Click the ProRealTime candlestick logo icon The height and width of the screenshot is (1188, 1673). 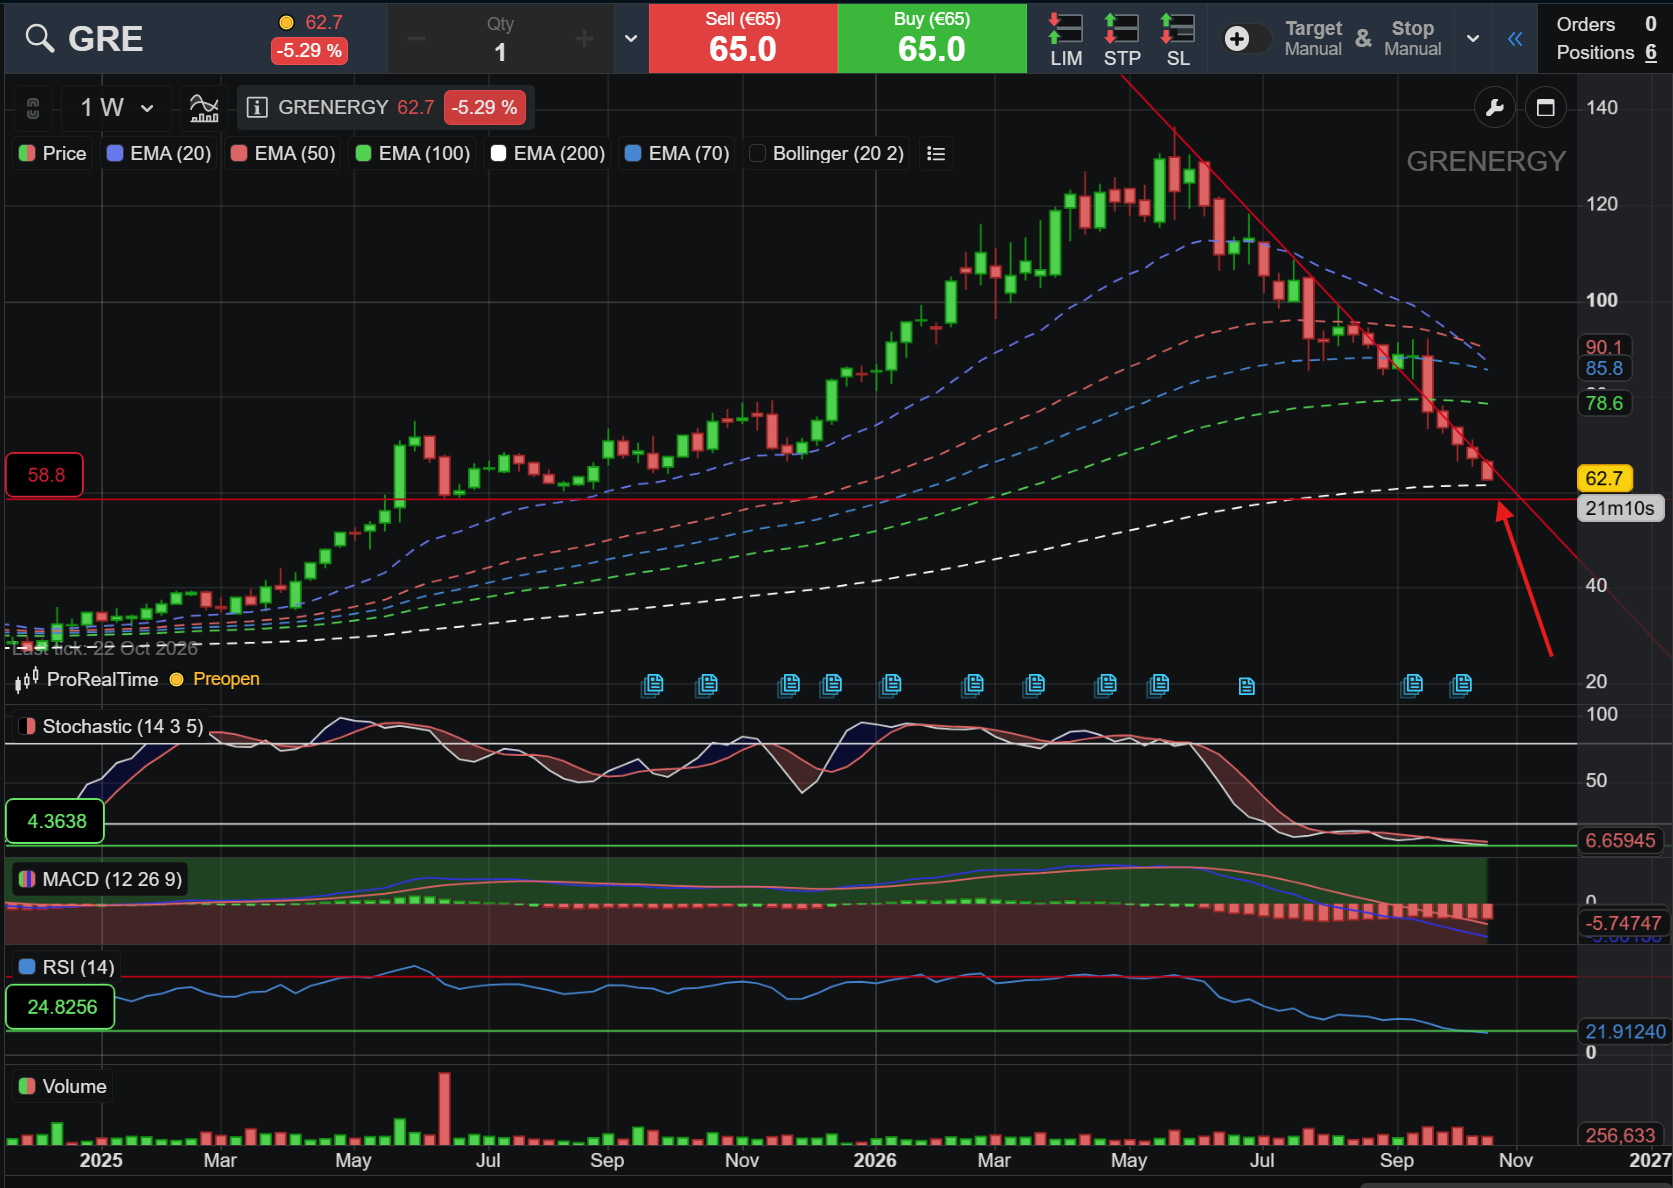tap(27, 680)
